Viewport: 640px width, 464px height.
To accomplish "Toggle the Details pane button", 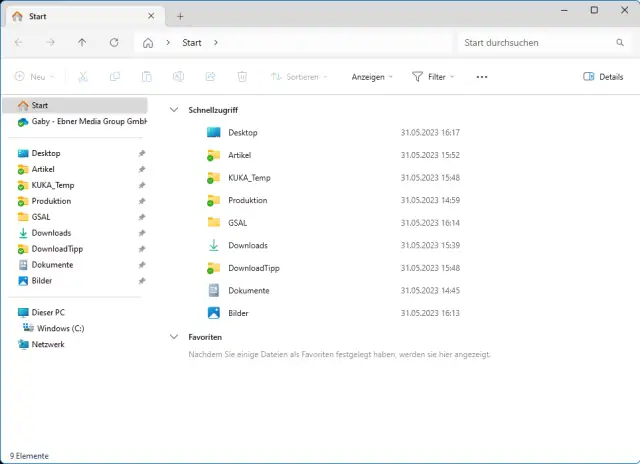I will click(603, 77).
